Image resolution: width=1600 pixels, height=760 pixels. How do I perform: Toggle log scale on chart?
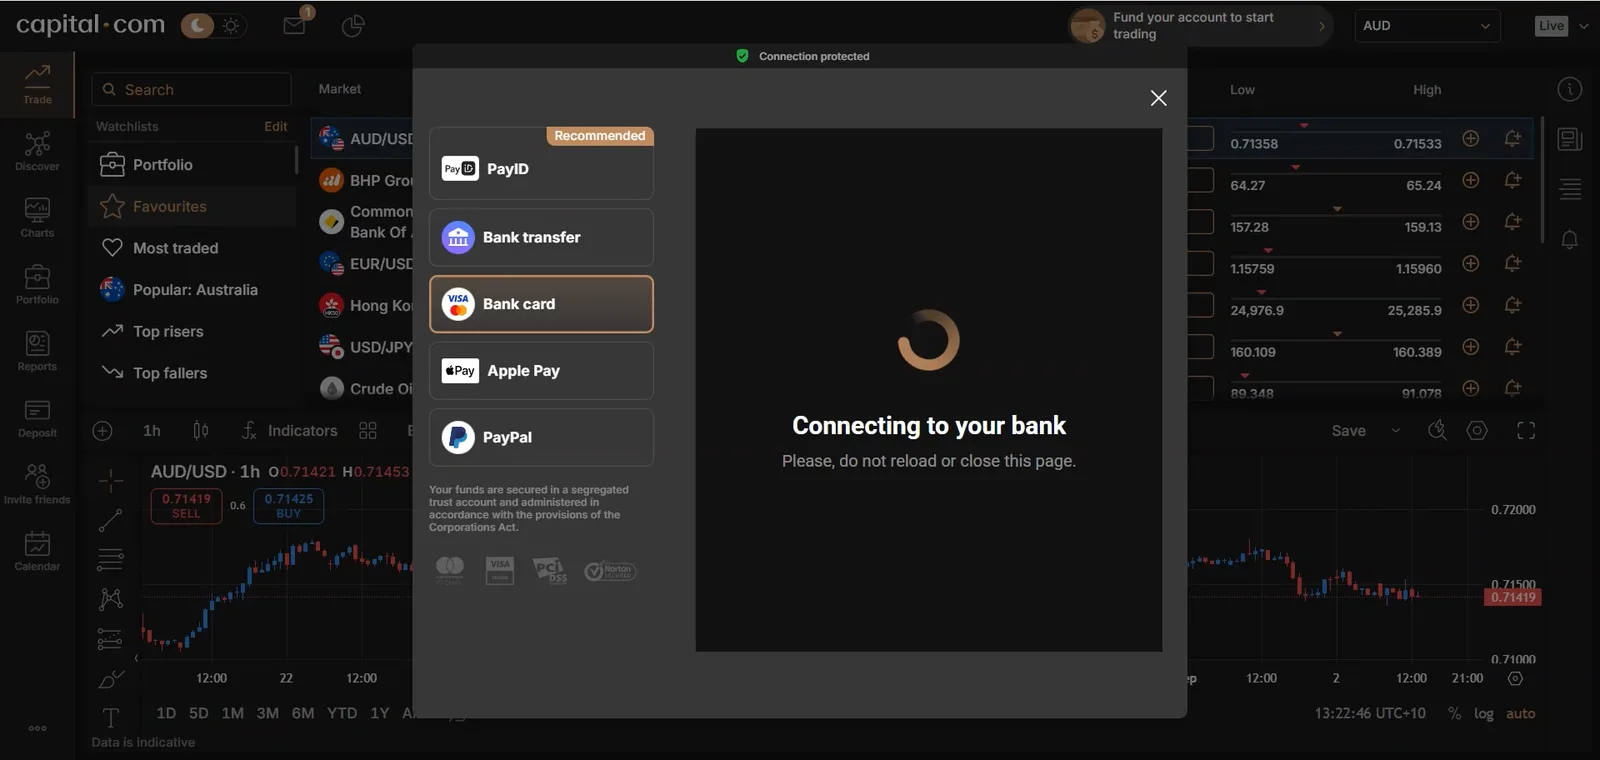pyautogui.click(x=1484, y=714)
